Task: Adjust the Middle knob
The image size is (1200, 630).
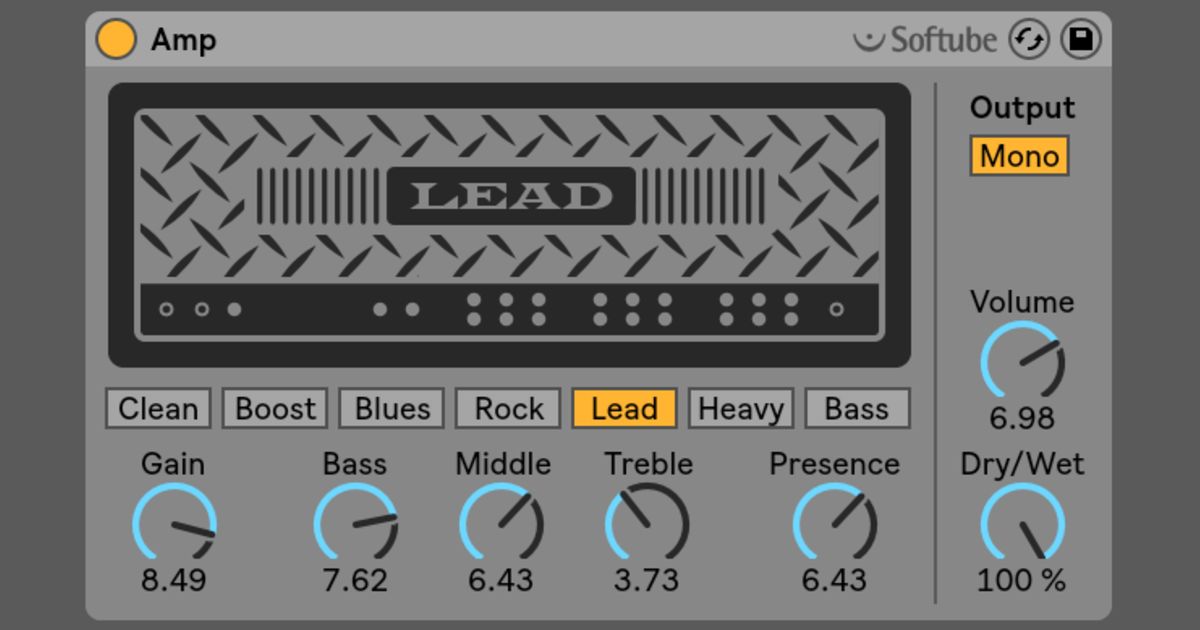Action: click(x=503, y=521)
